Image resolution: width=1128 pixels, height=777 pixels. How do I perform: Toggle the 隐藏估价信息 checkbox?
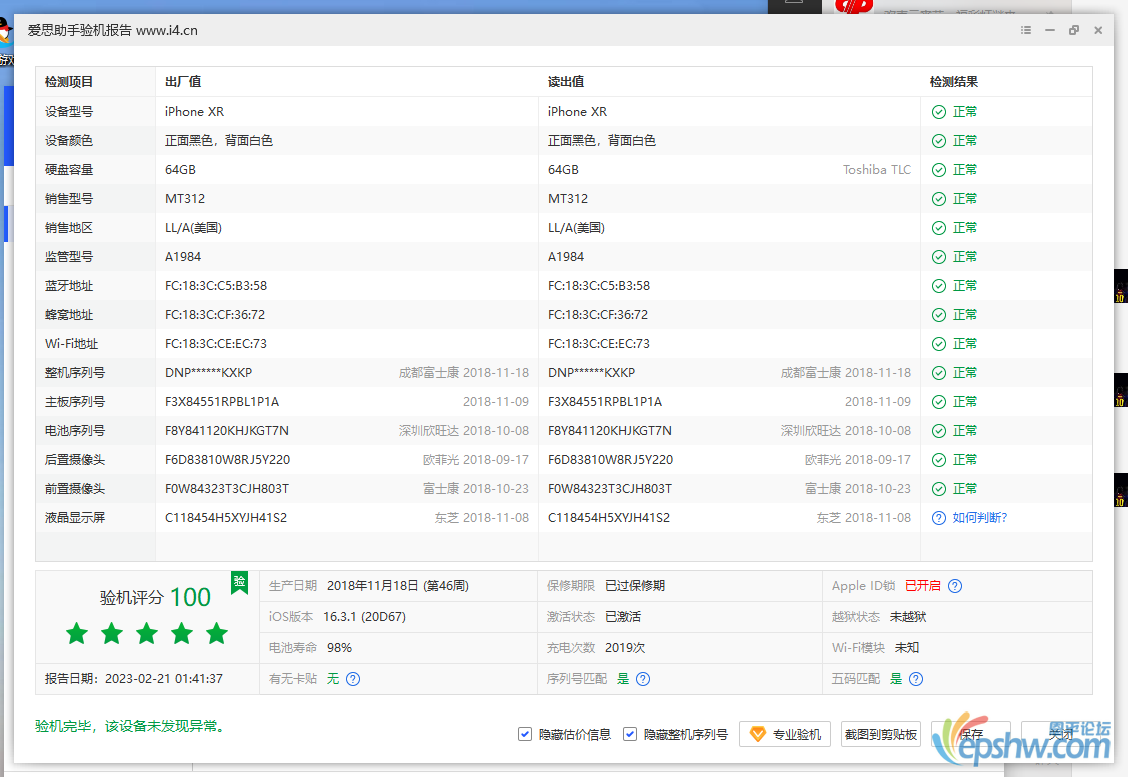coord(525,734)
